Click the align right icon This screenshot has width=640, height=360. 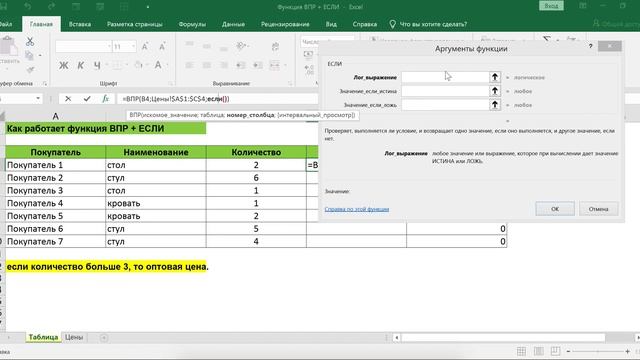(x=224, y=65)
